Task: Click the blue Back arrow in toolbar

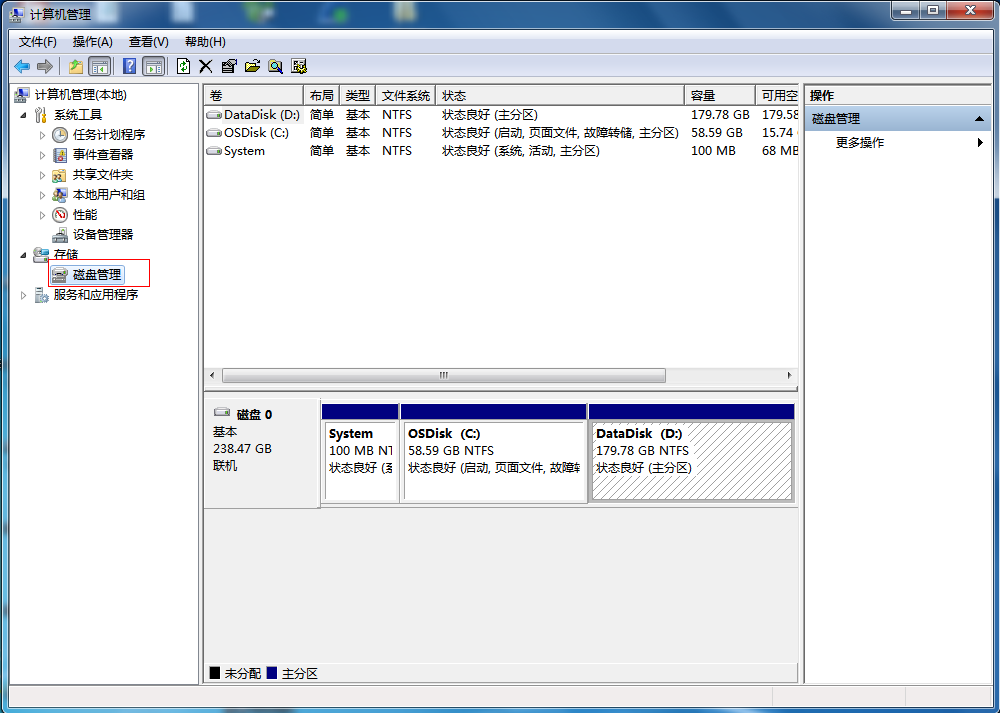Action: 22,66
